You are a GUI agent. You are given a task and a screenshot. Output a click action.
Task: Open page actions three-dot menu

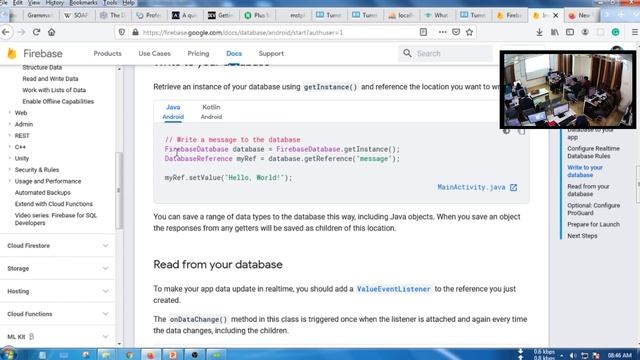[442, 32]
